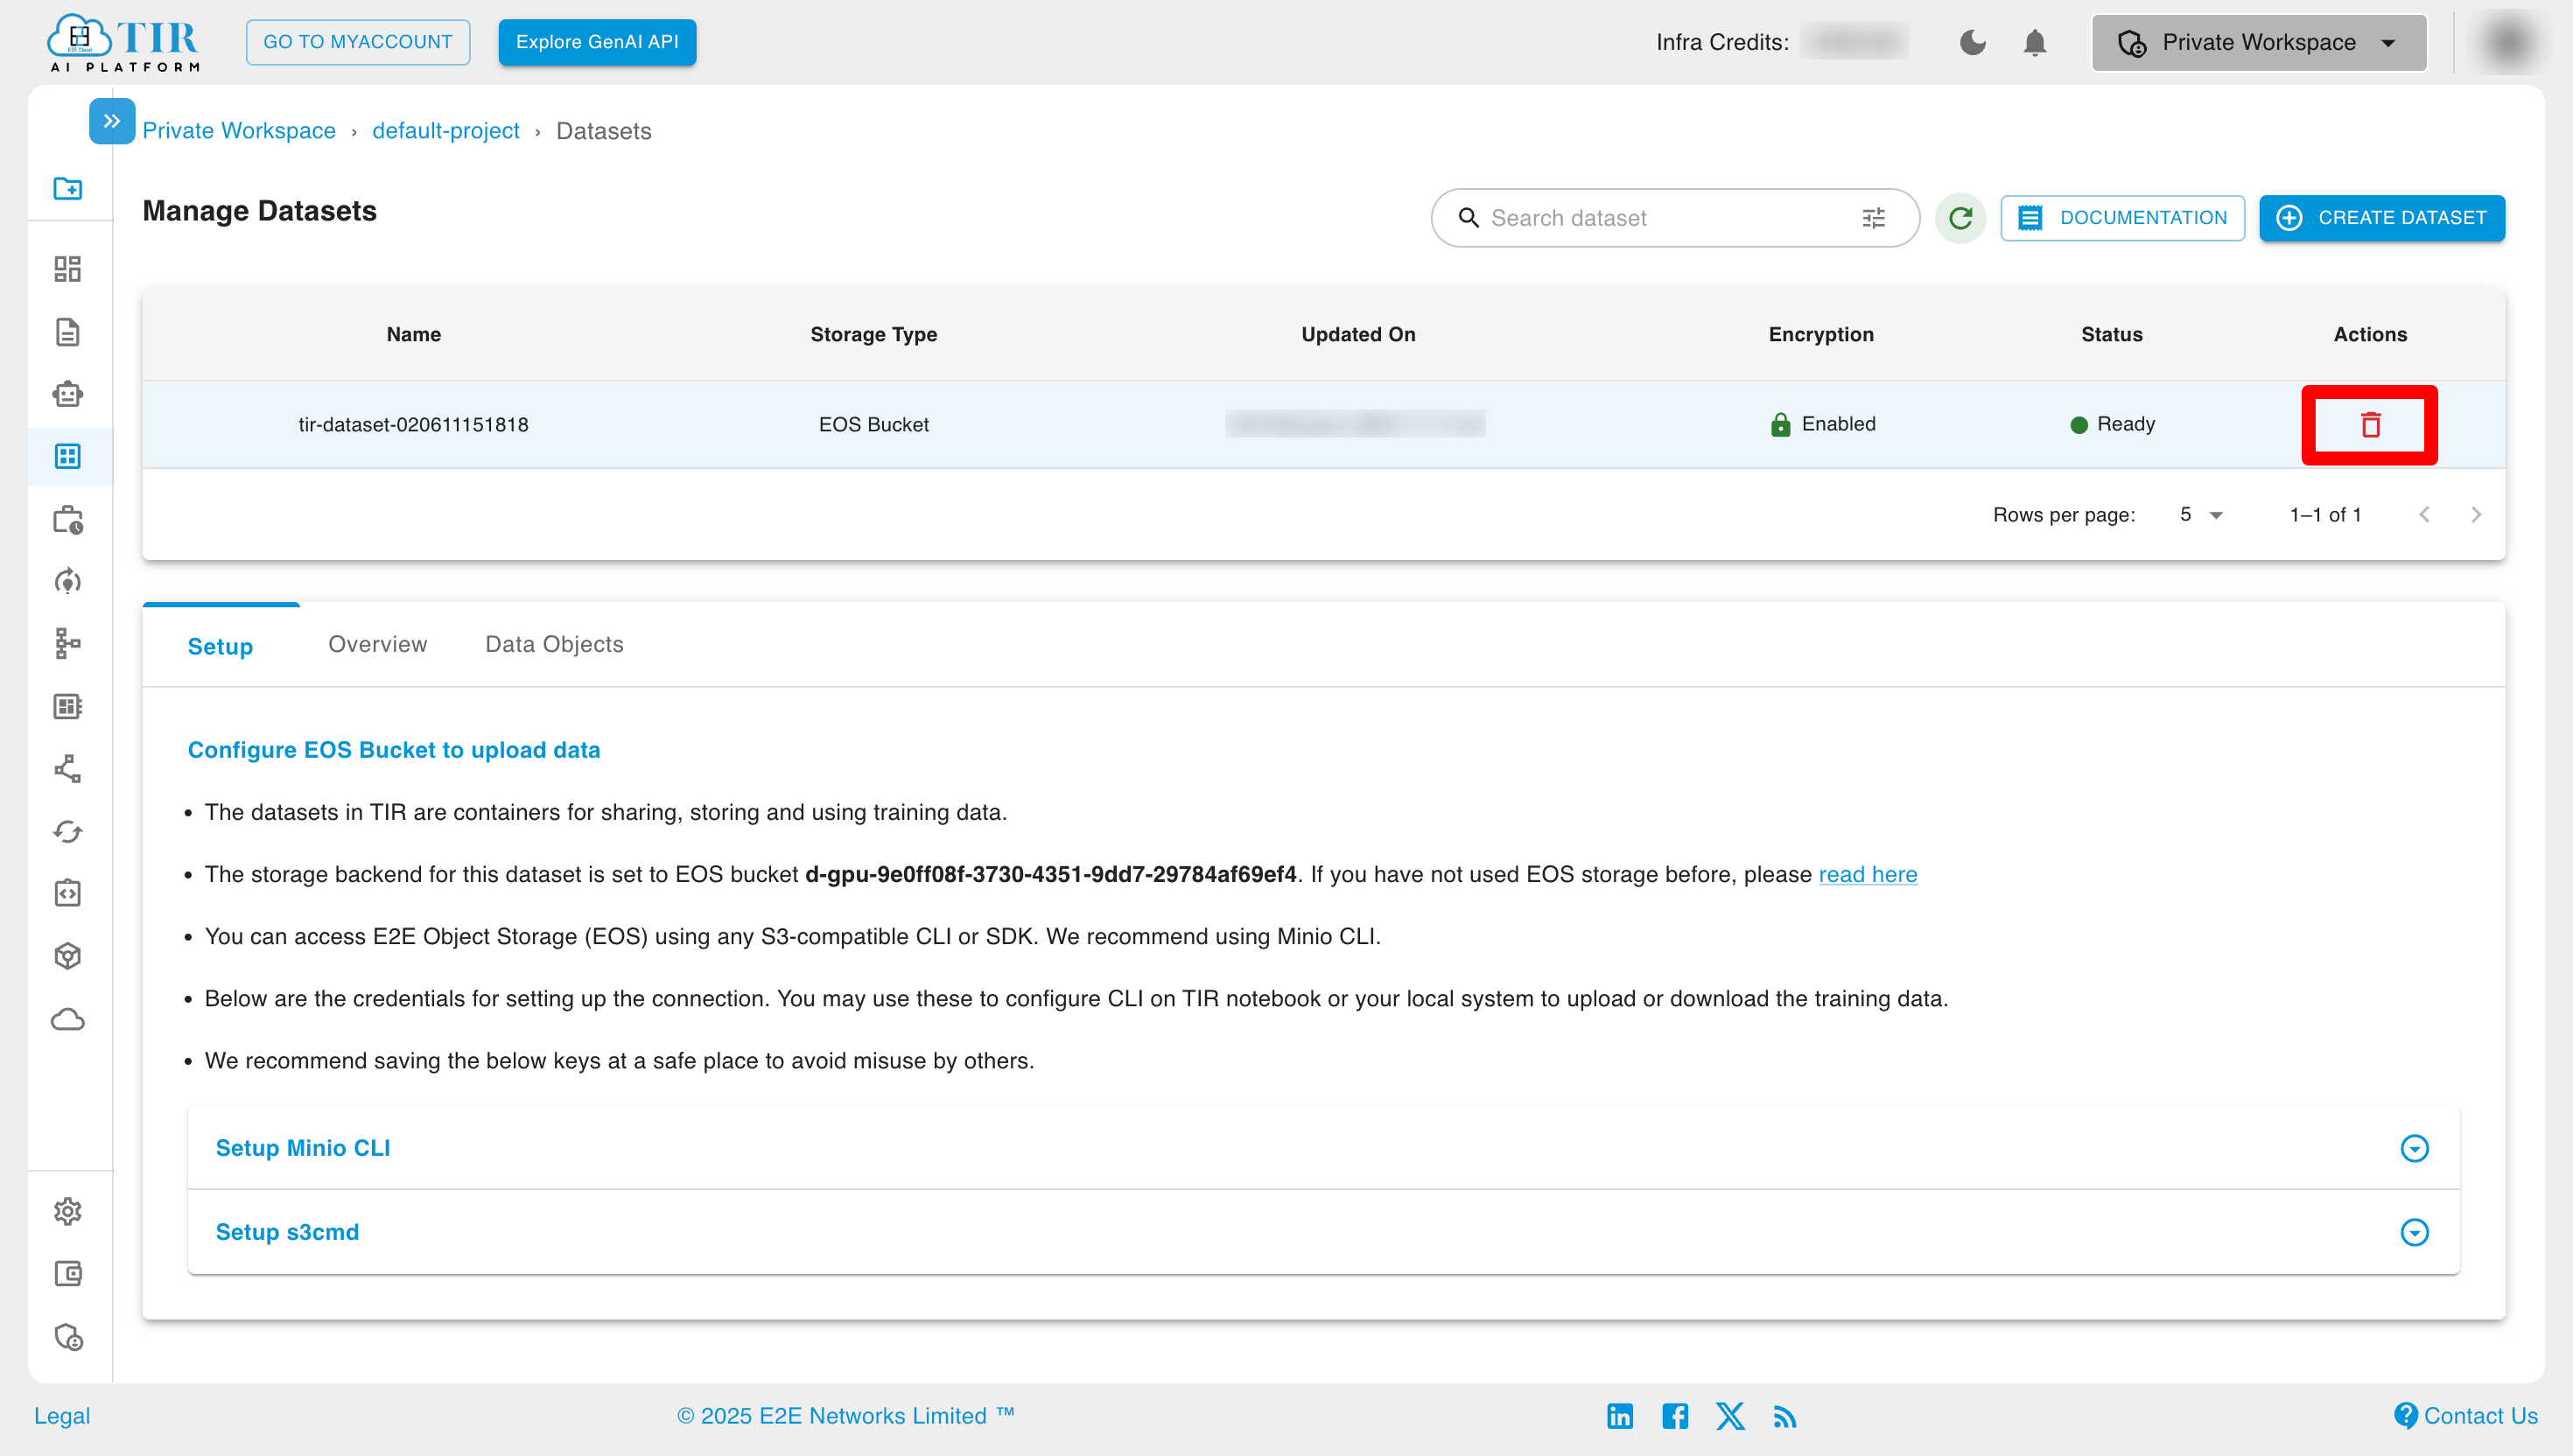This screenshot has width=2573, height=1456.
Task: Toggle encryption enabled status indicator
Action: pyautogui.click(x=1819, y=424)
